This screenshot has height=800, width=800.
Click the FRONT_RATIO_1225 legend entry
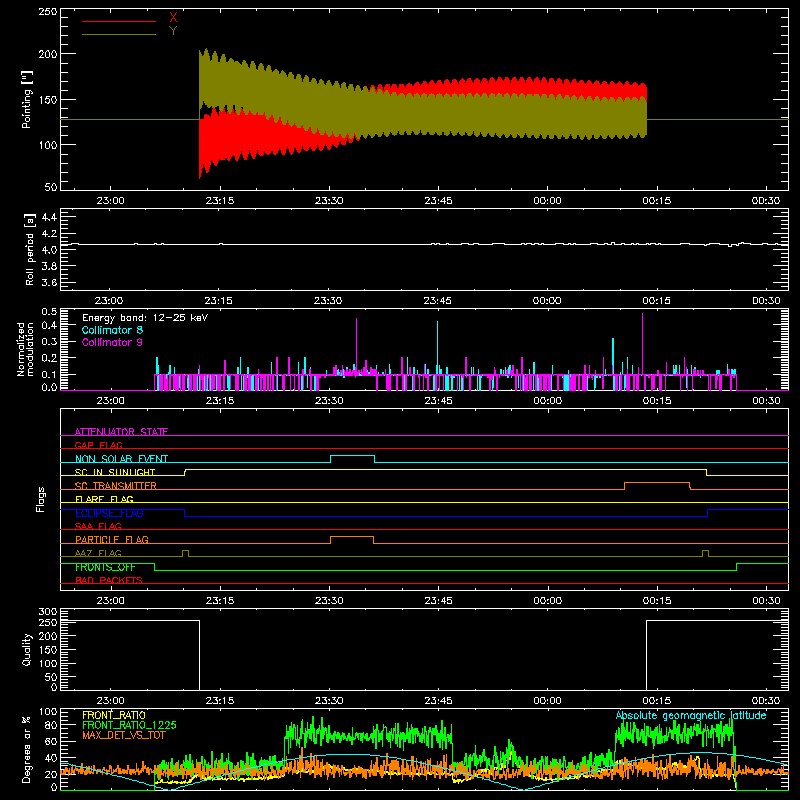click(x=129, y=725)
